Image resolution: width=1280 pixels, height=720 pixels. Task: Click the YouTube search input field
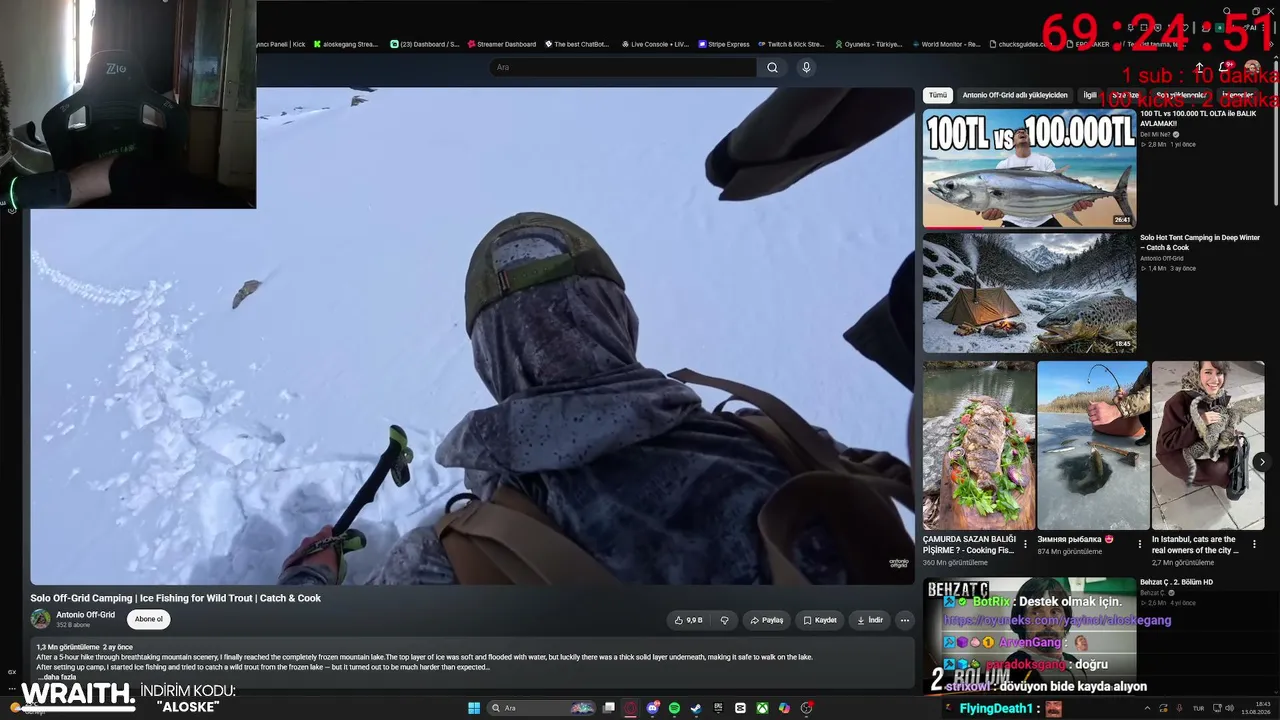(x=623, y=67)
